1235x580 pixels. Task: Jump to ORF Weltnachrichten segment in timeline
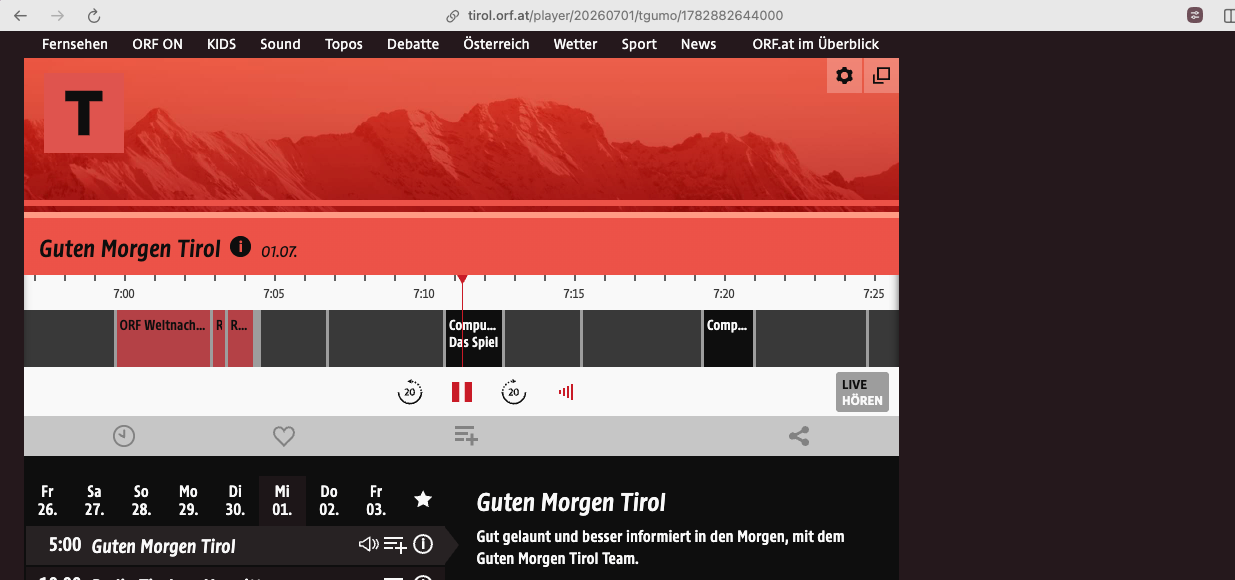pyautogui.click(x=163, y=338)
